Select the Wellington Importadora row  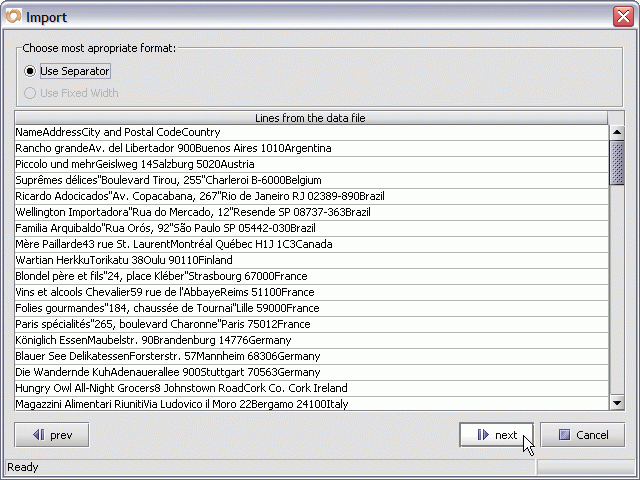point(311,212)
